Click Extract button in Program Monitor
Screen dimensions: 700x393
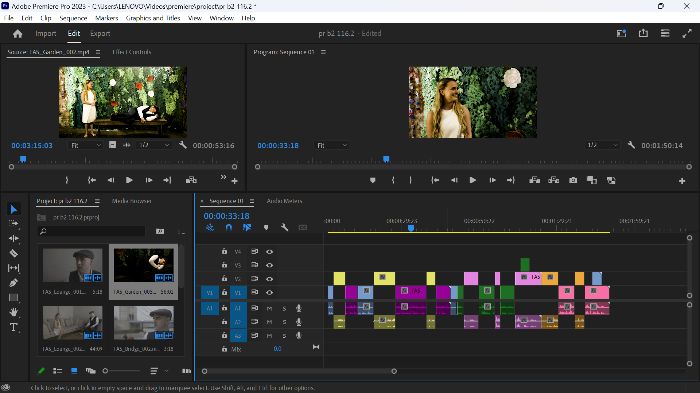pyautogui.click(x=554, y=180)
